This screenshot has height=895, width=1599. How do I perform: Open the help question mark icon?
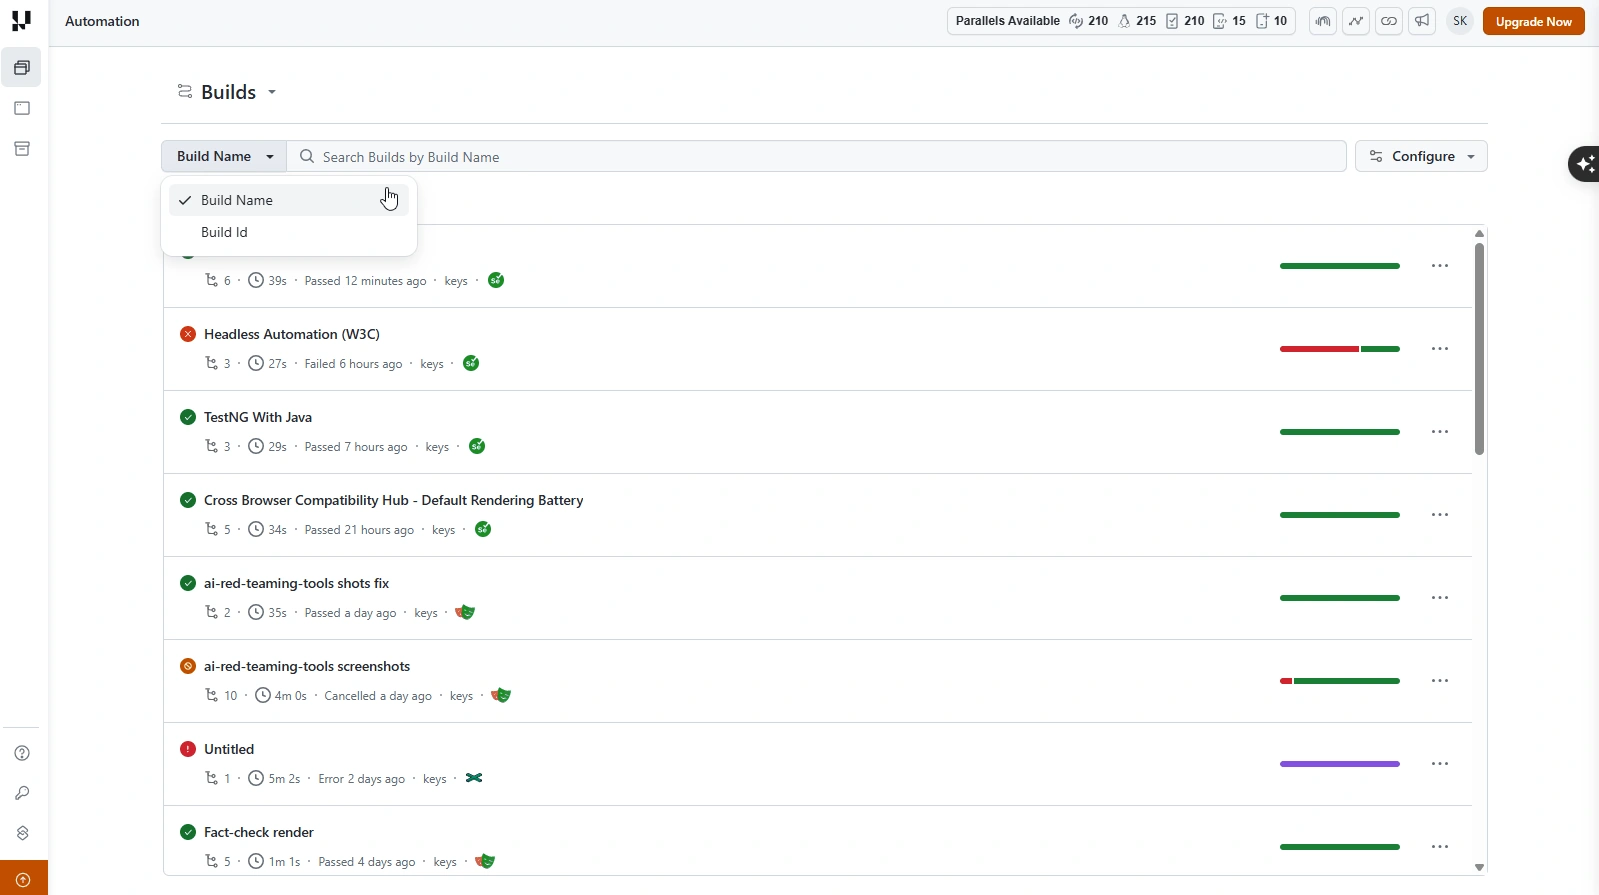[22, 753]
